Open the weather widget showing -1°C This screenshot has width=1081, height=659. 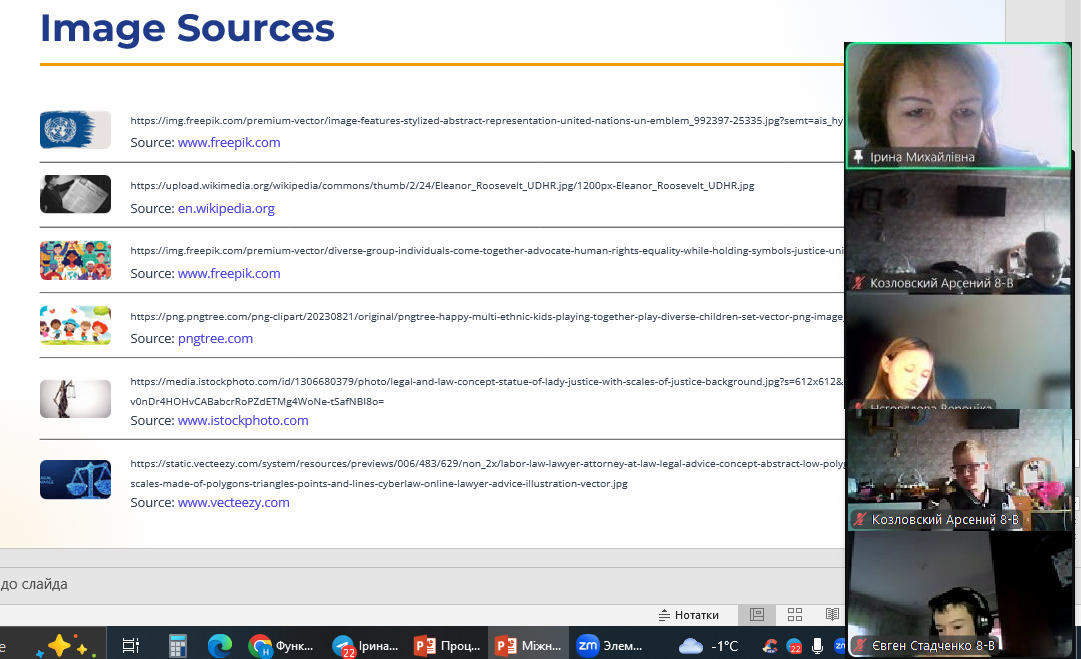[x=708, y=646]
